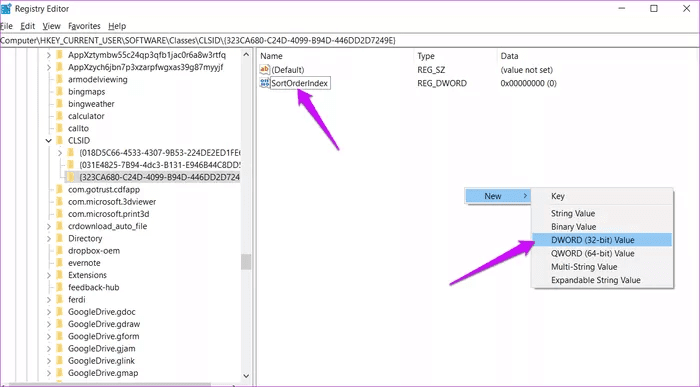
Task: Expand the GoogleDrive.gdraw key
Action: (x=49, y=324)
